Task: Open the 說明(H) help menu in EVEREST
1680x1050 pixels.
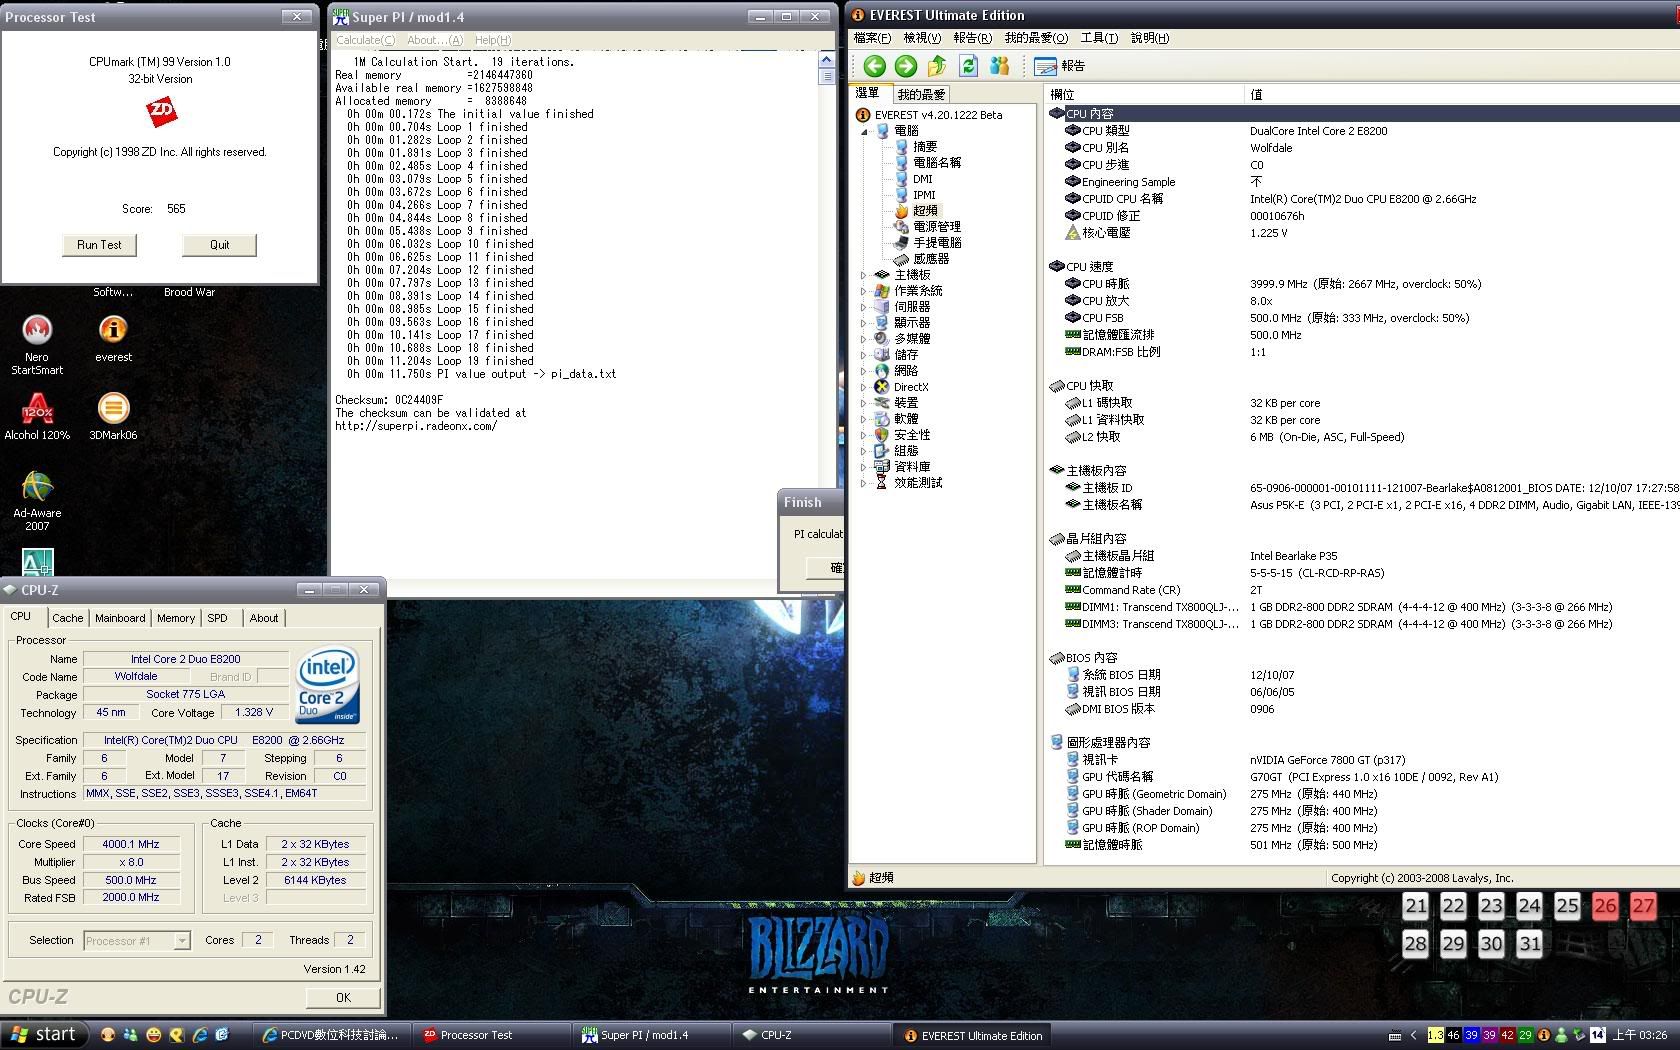Action: point(1150,38)
